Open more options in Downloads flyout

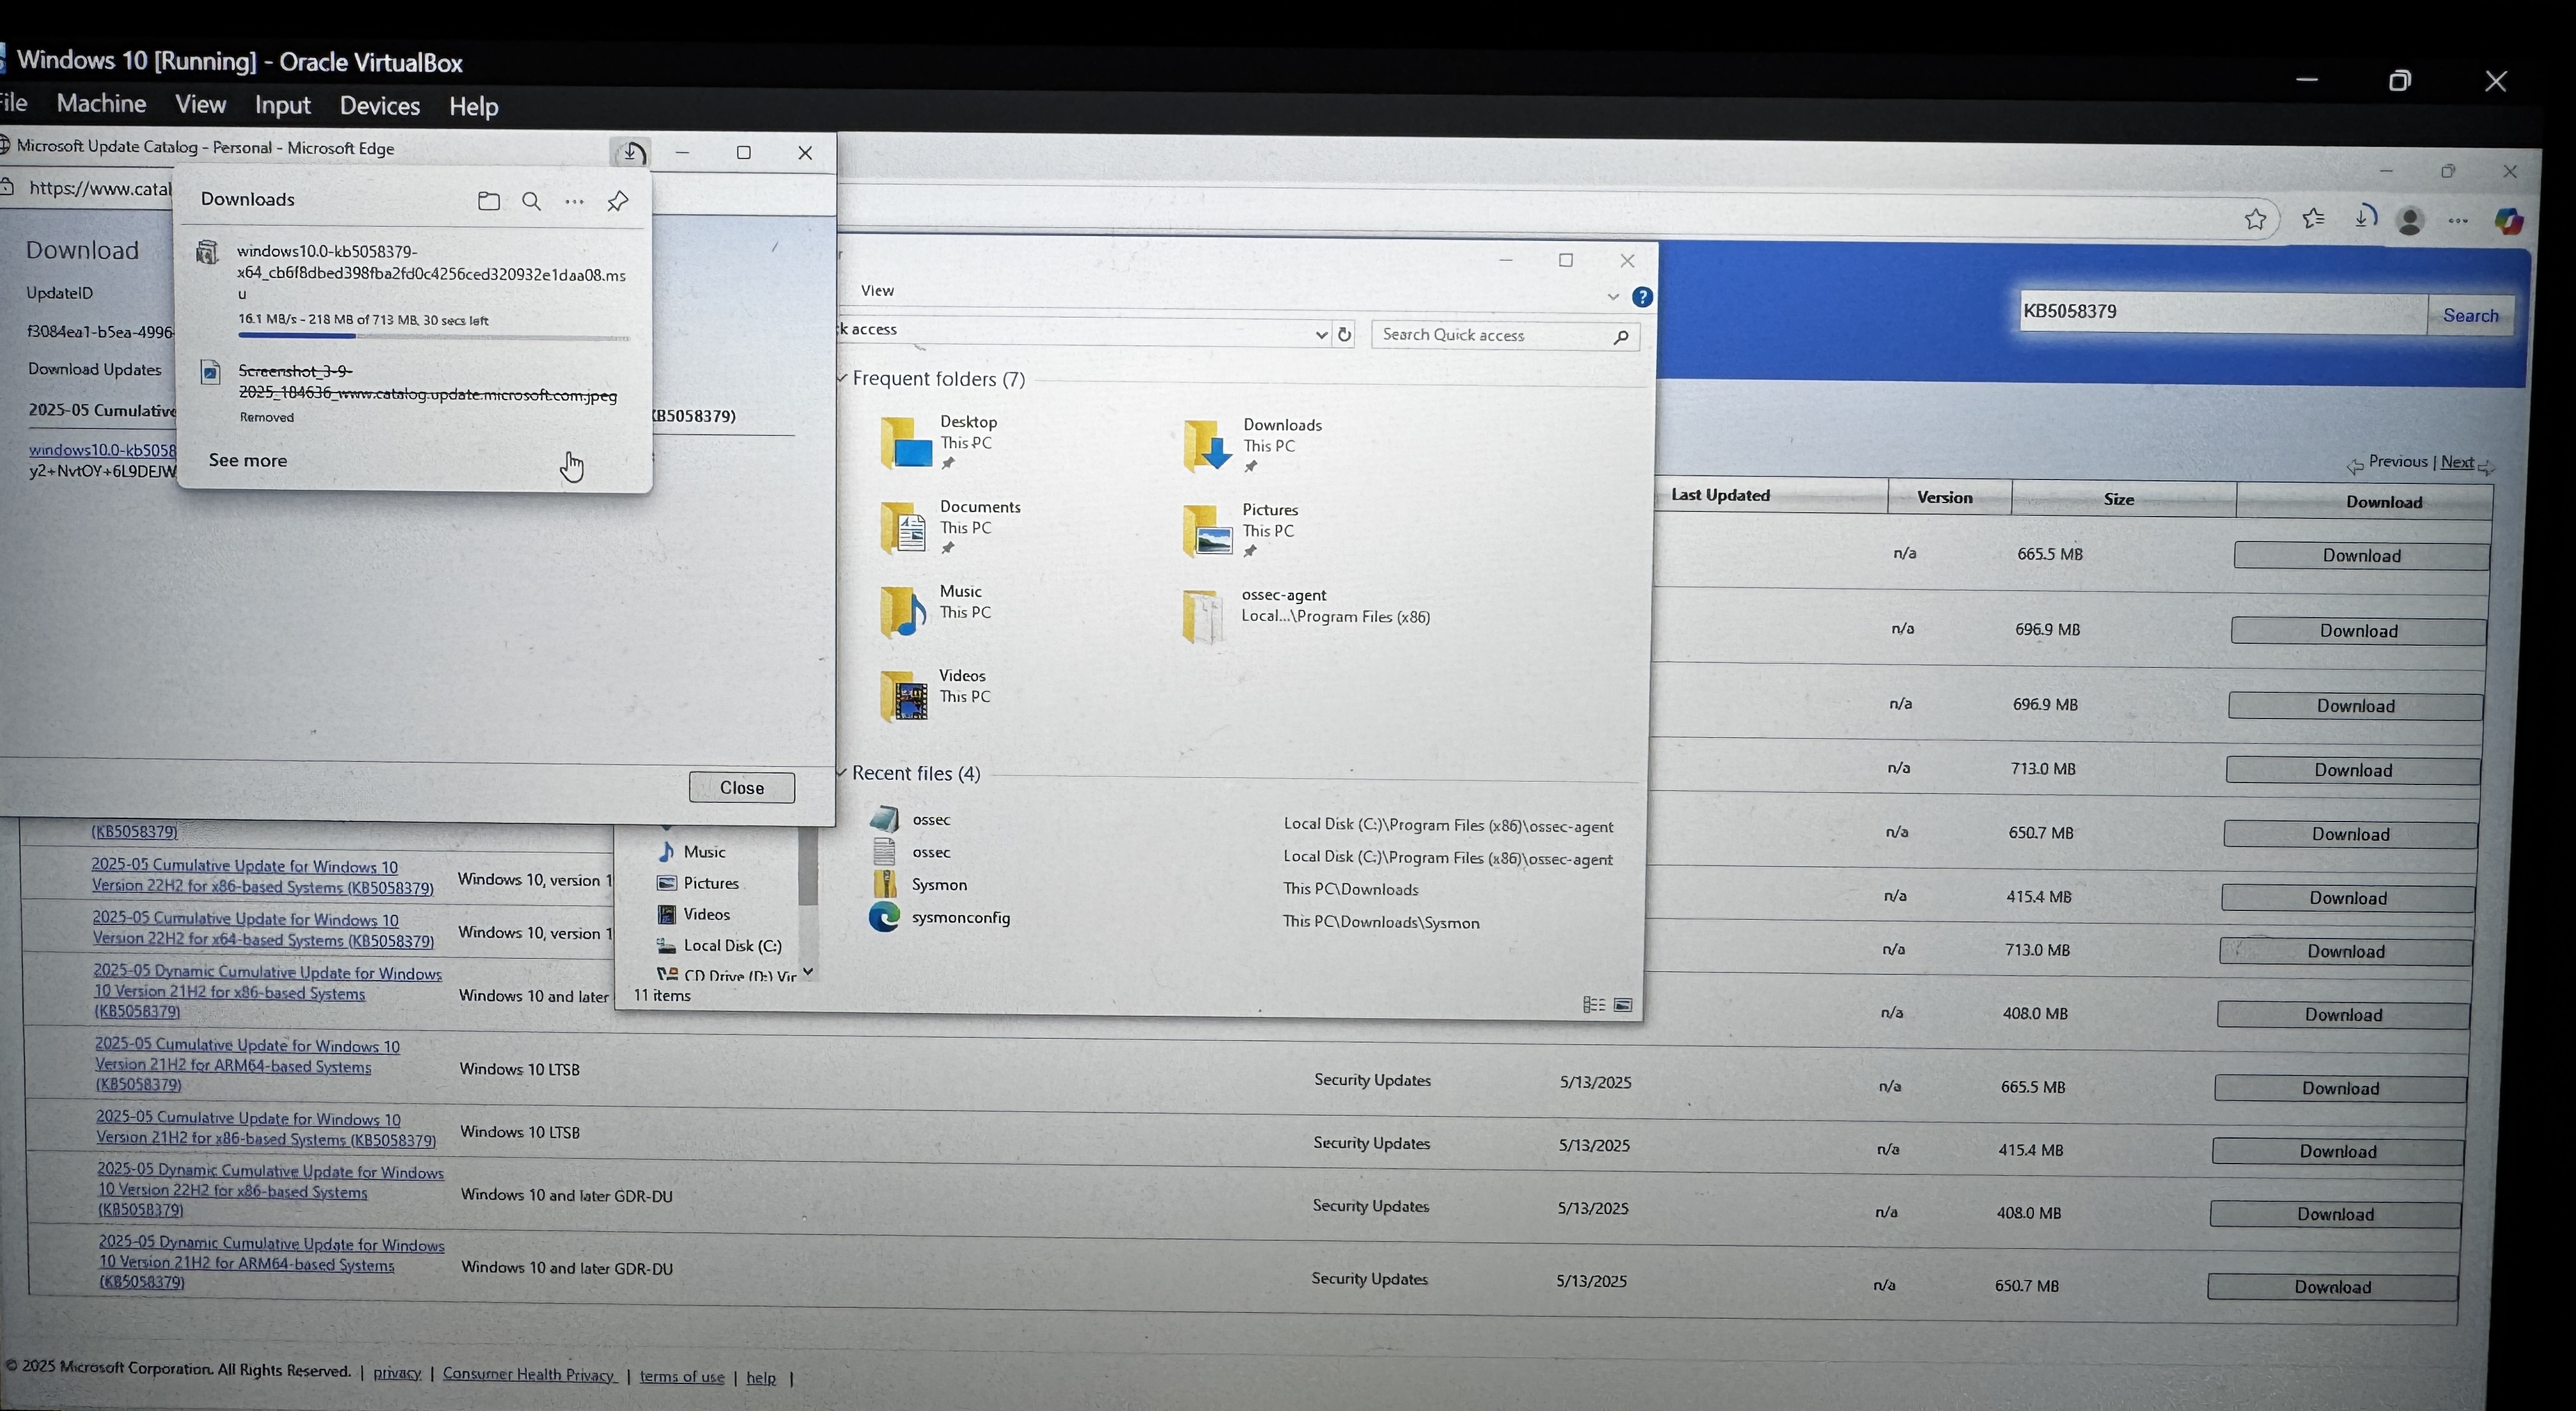574,201
